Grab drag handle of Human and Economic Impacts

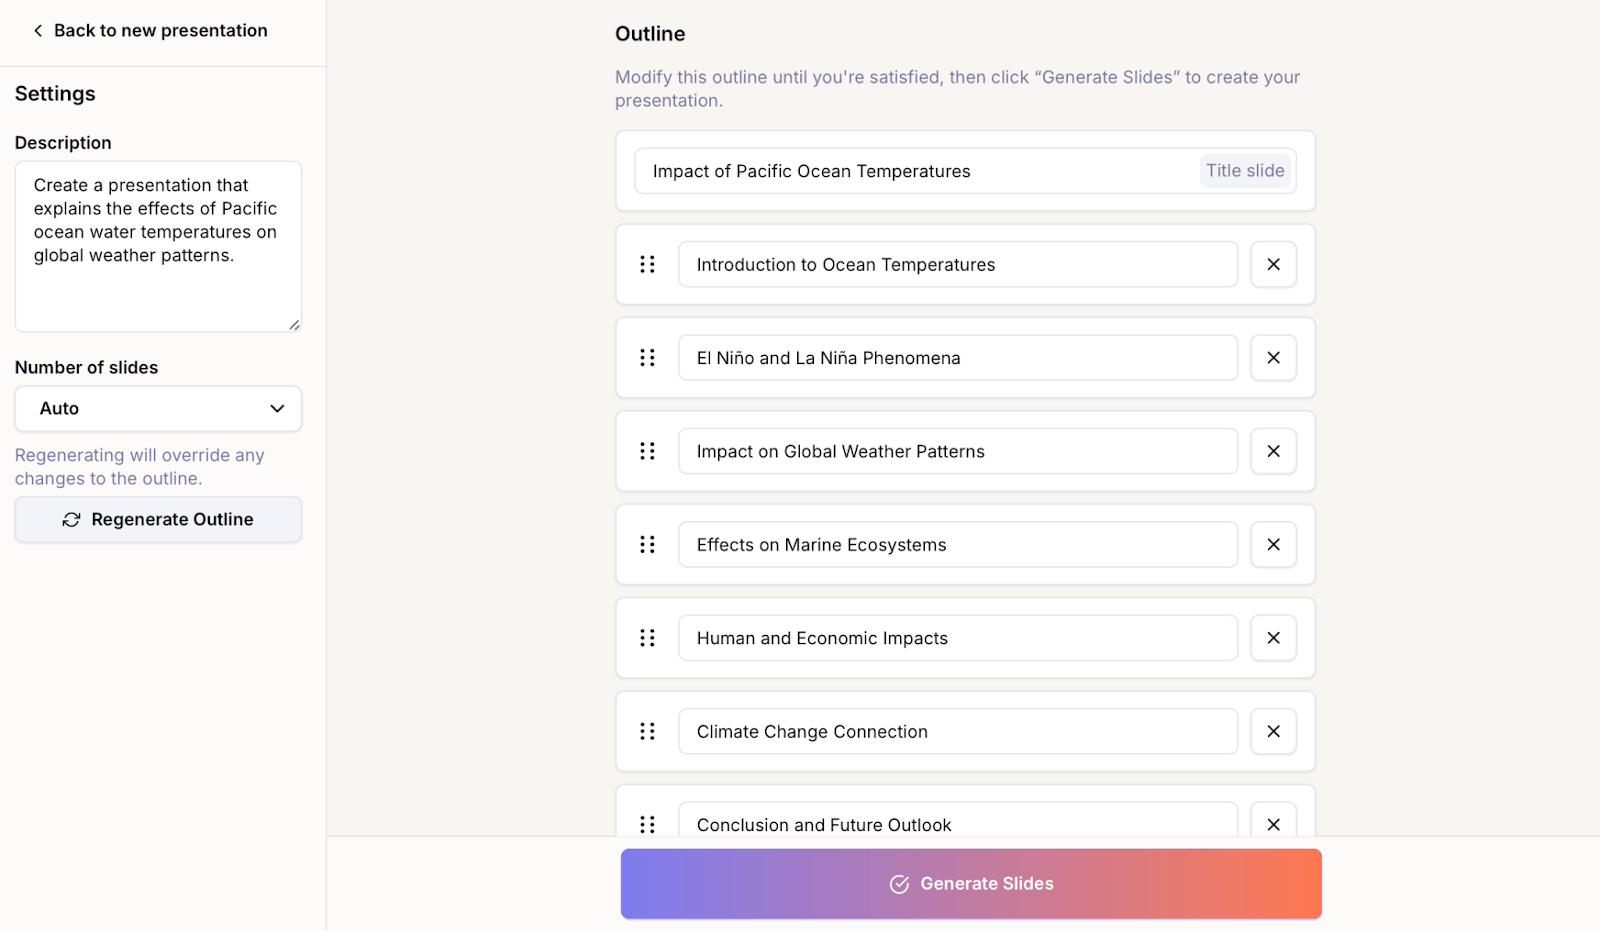click(648, 638)
